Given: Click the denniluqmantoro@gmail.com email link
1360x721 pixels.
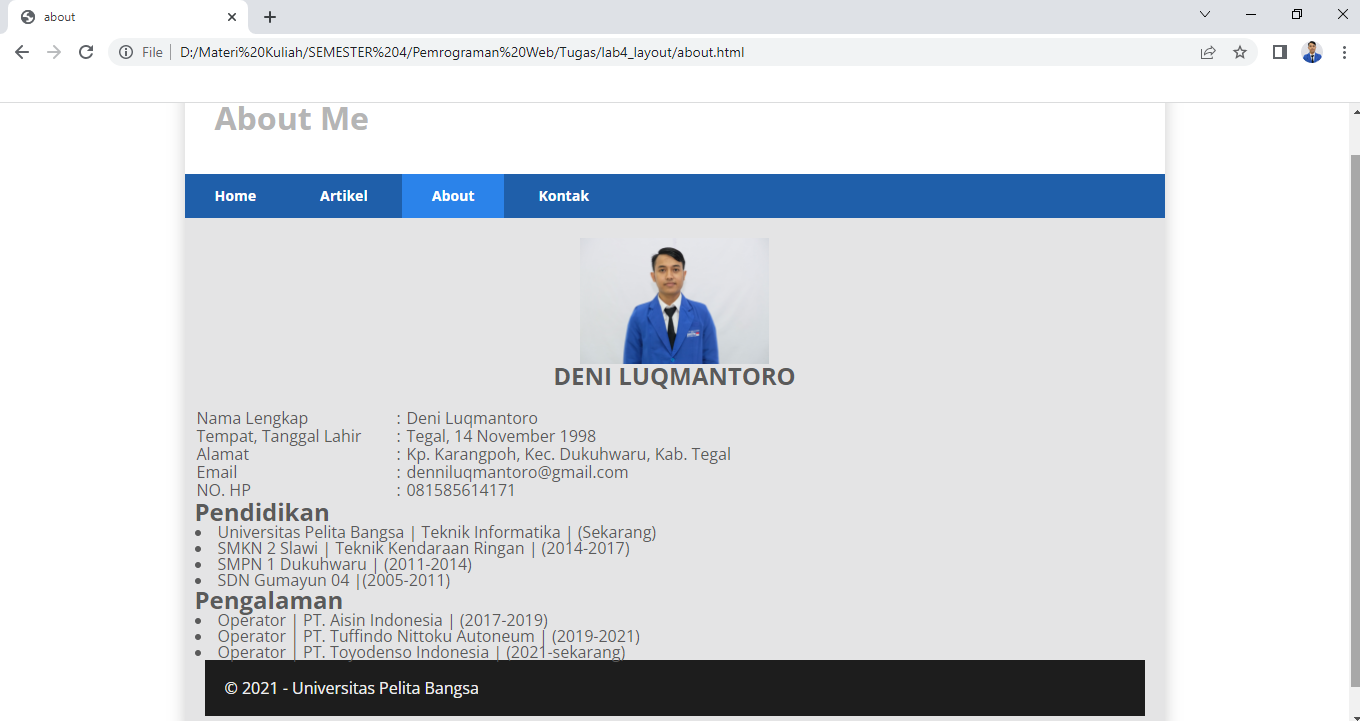Looking at the screenshot, I should coord(516,471).
